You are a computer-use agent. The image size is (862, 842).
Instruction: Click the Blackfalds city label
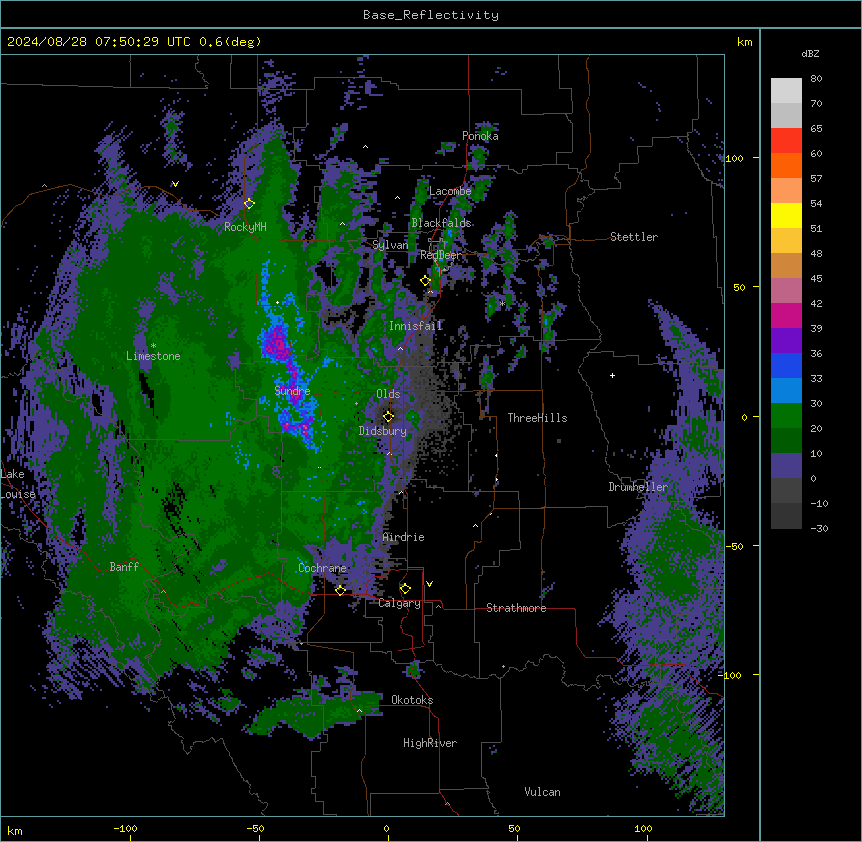(x=441, y=223)
